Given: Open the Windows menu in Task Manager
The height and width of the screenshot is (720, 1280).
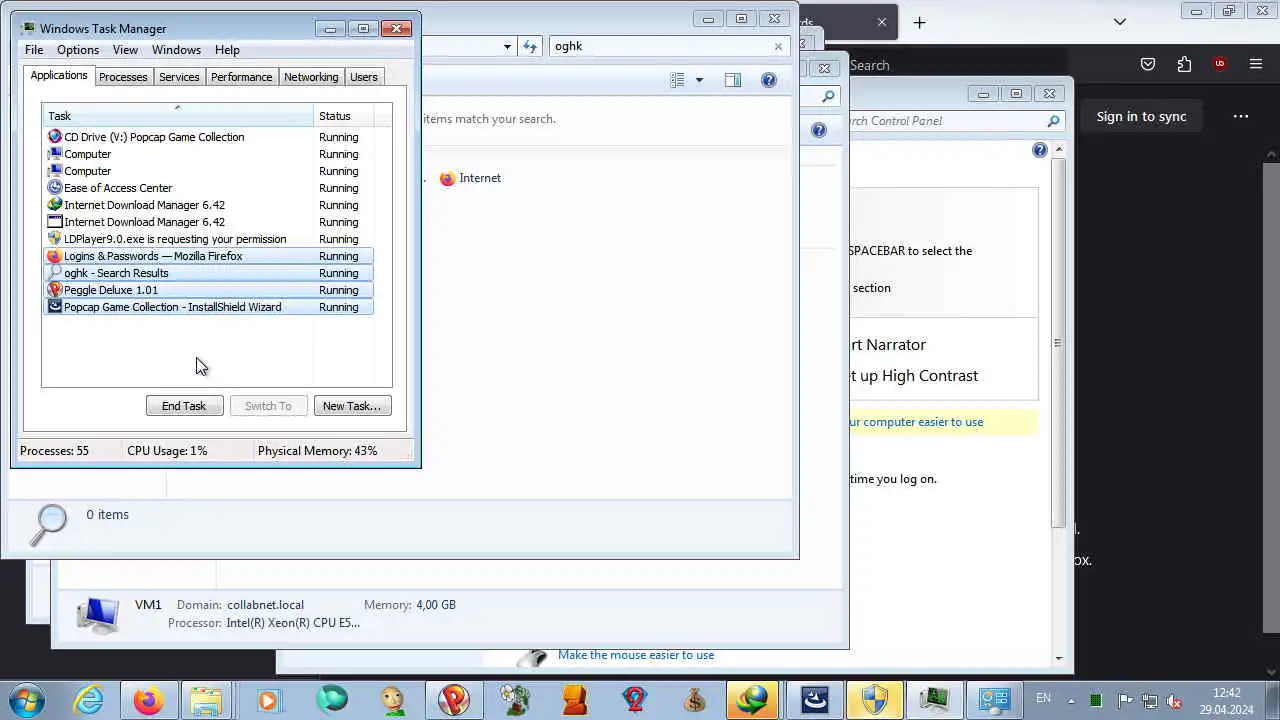Looking at the screenshot, I should point(176,50).
